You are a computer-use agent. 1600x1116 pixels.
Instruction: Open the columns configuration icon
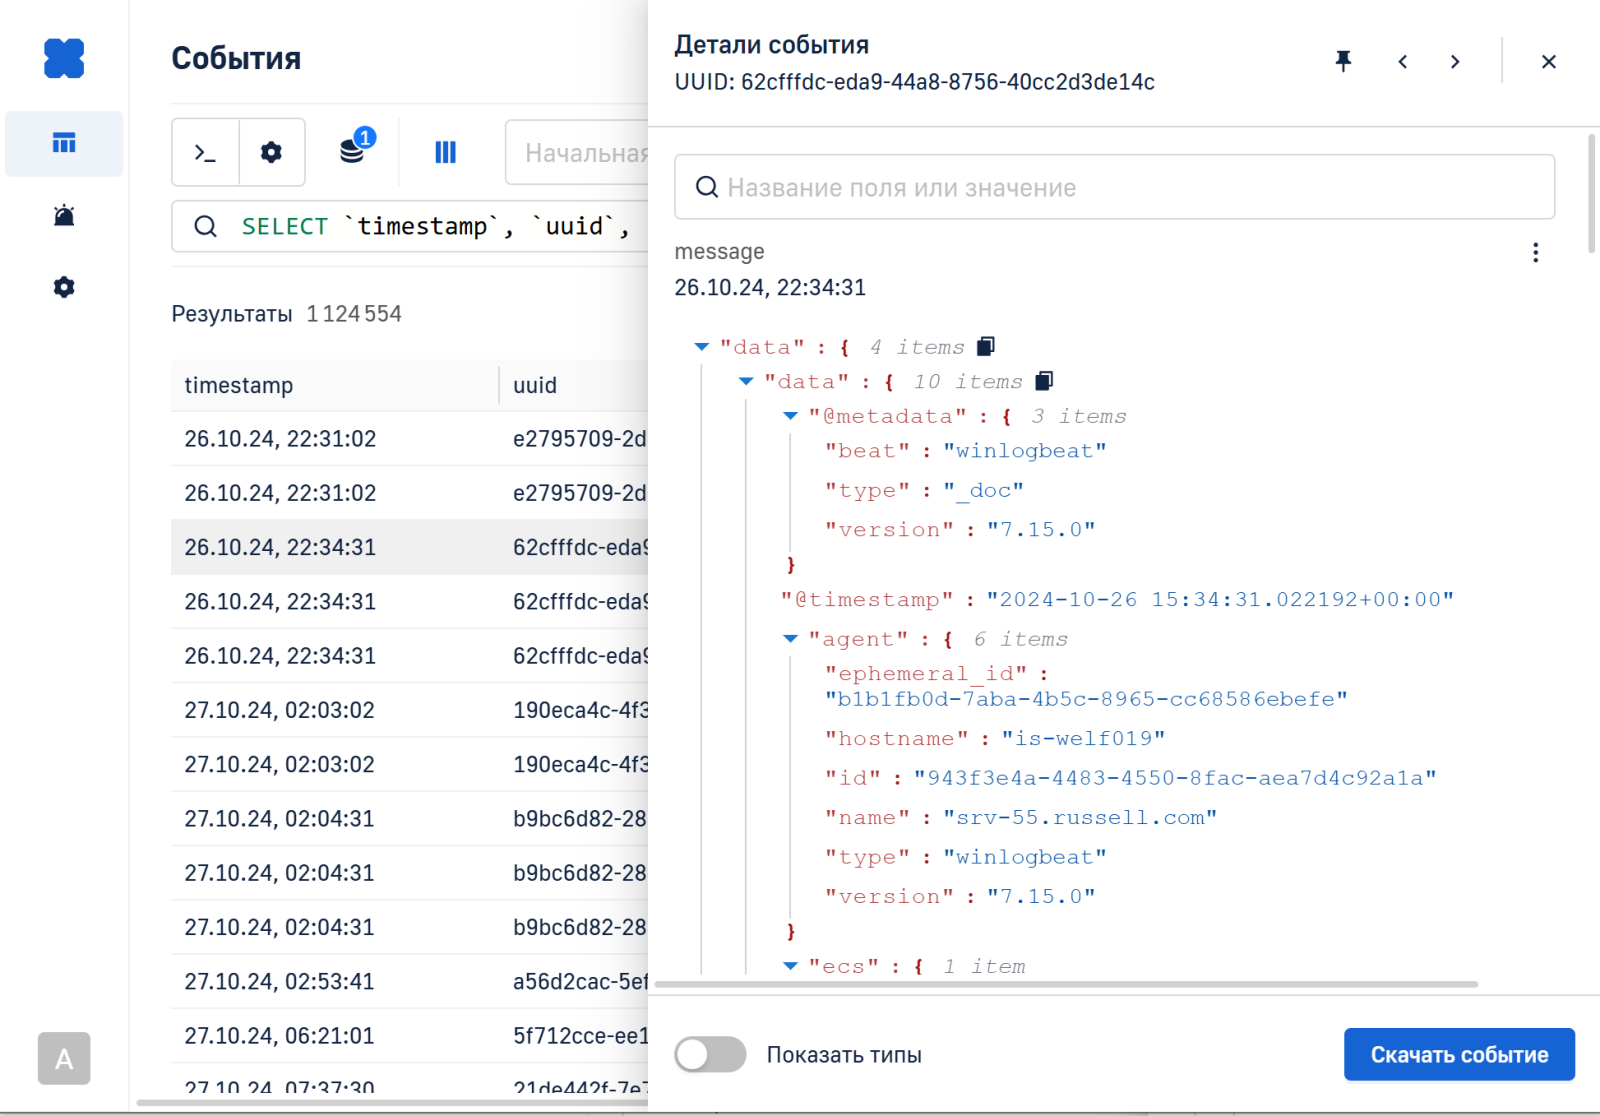coord(445,152)
